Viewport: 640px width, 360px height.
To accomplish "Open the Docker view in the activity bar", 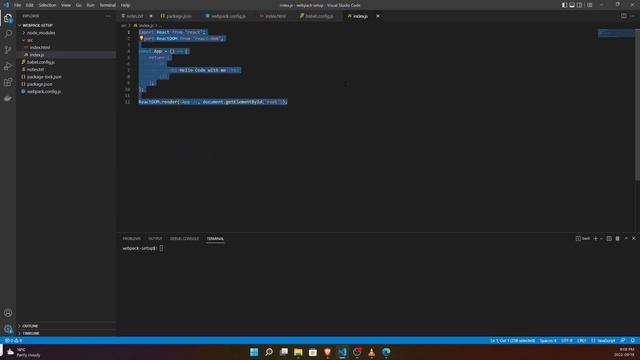I will pyautogui.click(x=8, y=98).
